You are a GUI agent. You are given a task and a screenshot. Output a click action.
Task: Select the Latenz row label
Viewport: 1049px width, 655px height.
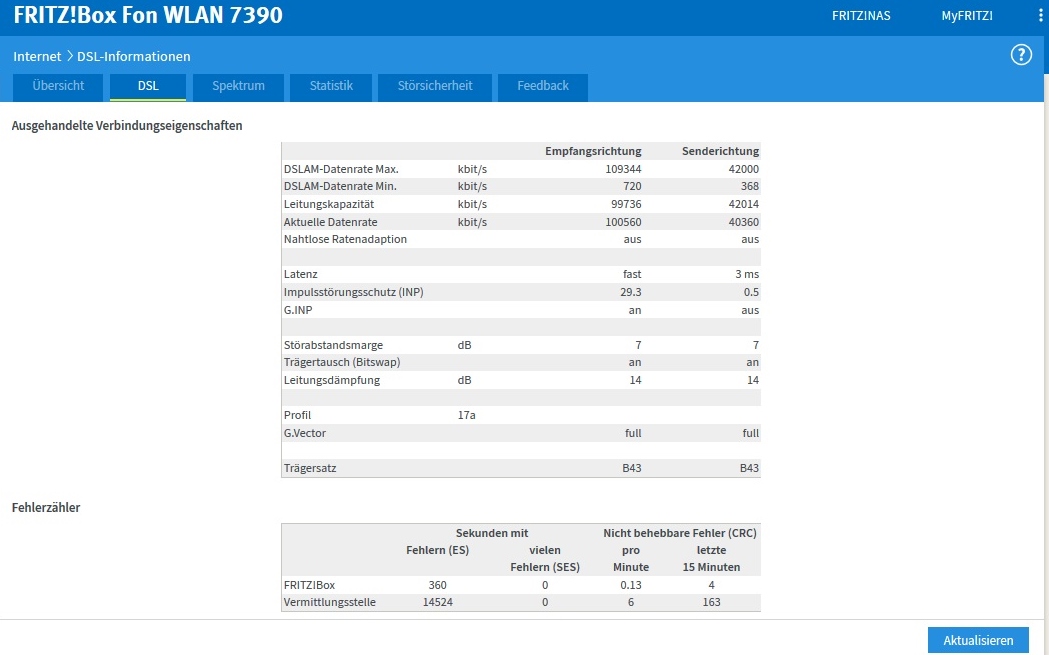[x=300, y=274]
